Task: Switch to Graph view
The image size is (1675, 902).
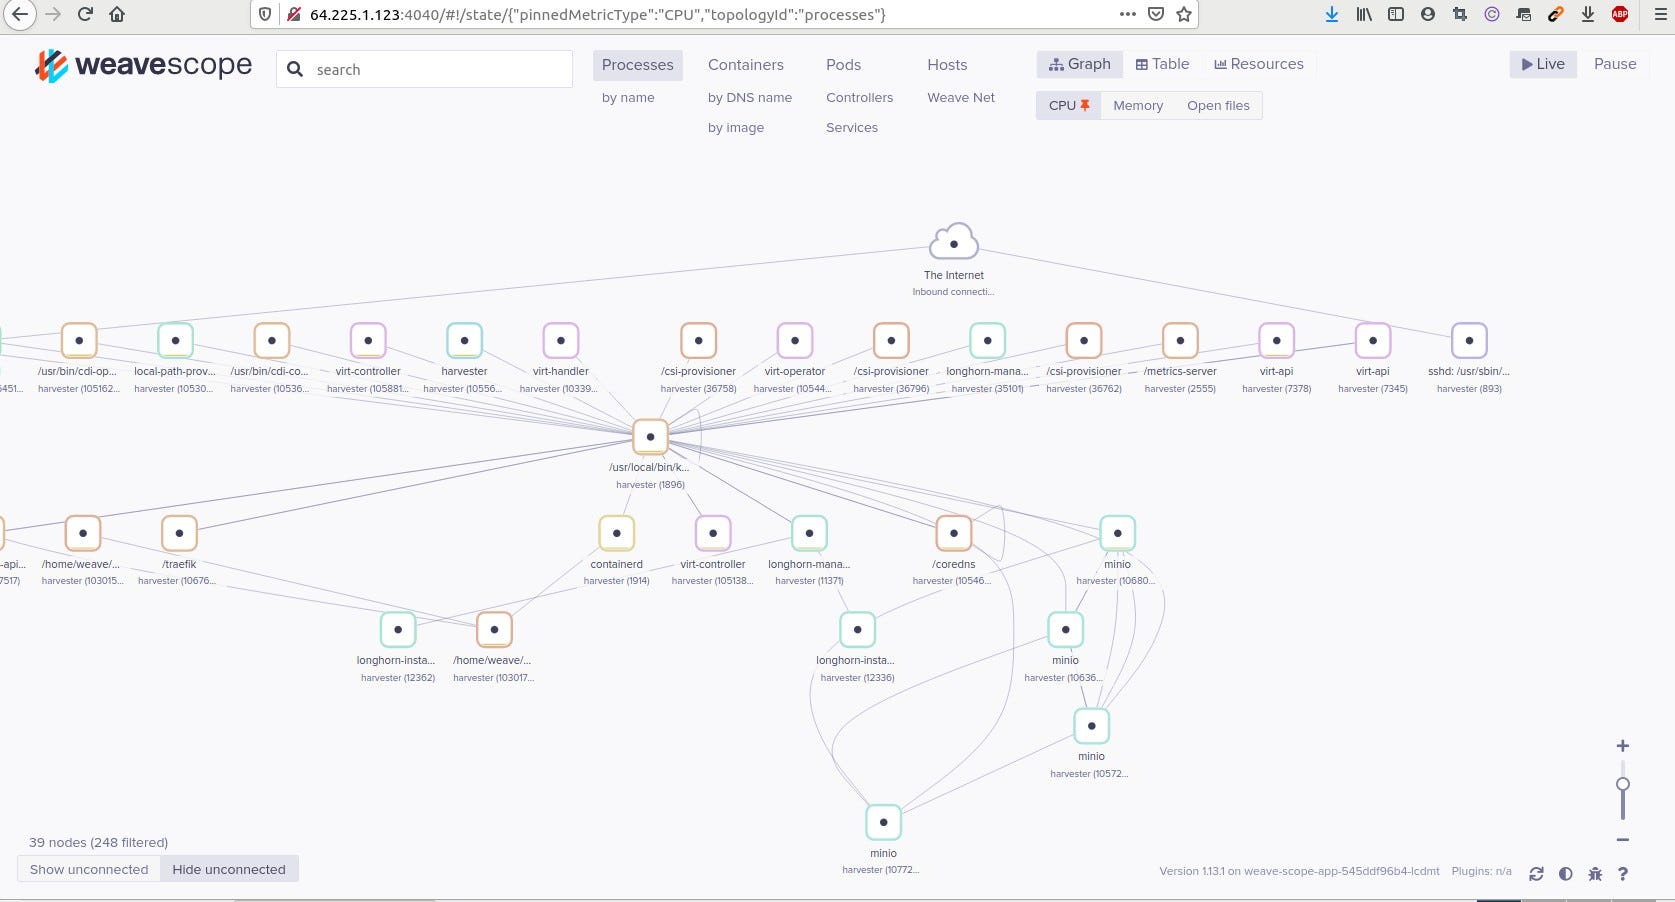Action: 1080,64
